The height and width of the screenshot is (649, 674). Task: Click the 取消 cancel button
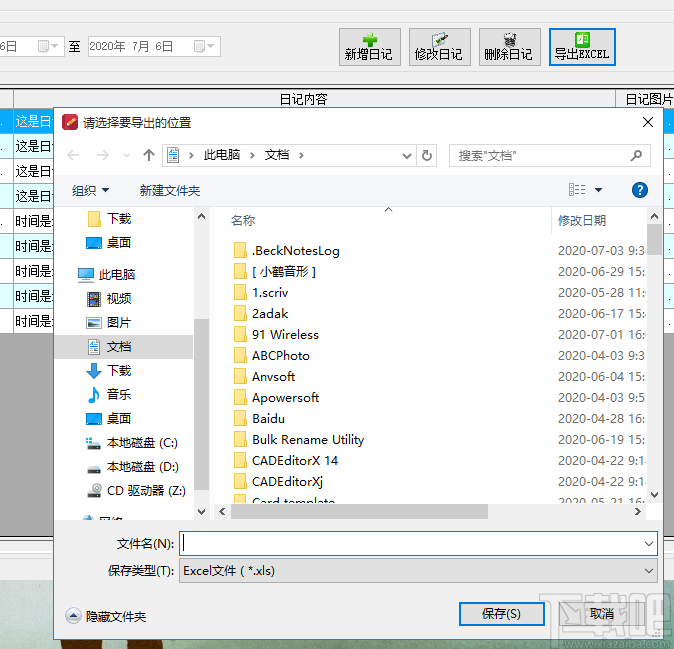pos(602,614)
